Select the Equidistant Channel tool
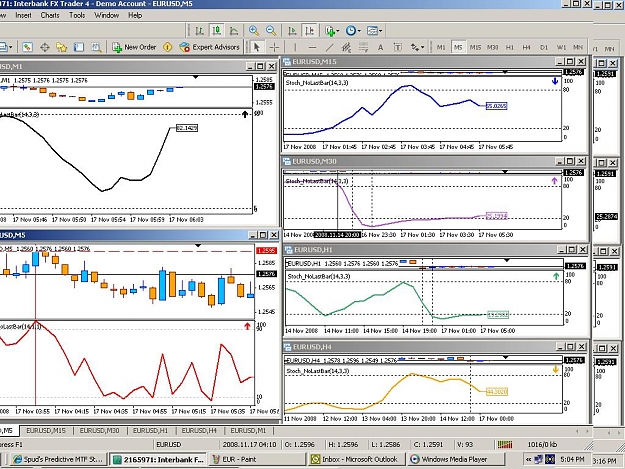The width and height of the screenshot is (625, 469). pyautogui.click(x=346, y=47)
